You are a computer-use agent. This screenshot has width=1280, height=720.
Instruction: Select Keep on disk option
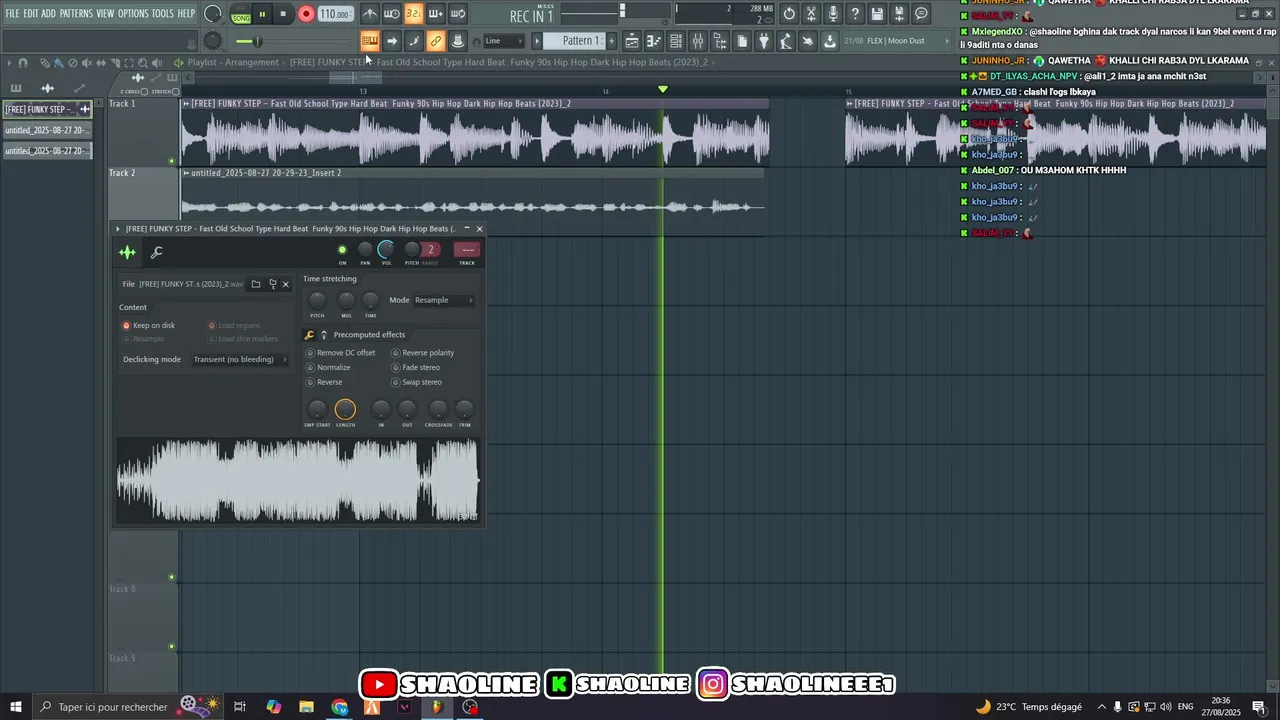(148, 325)
